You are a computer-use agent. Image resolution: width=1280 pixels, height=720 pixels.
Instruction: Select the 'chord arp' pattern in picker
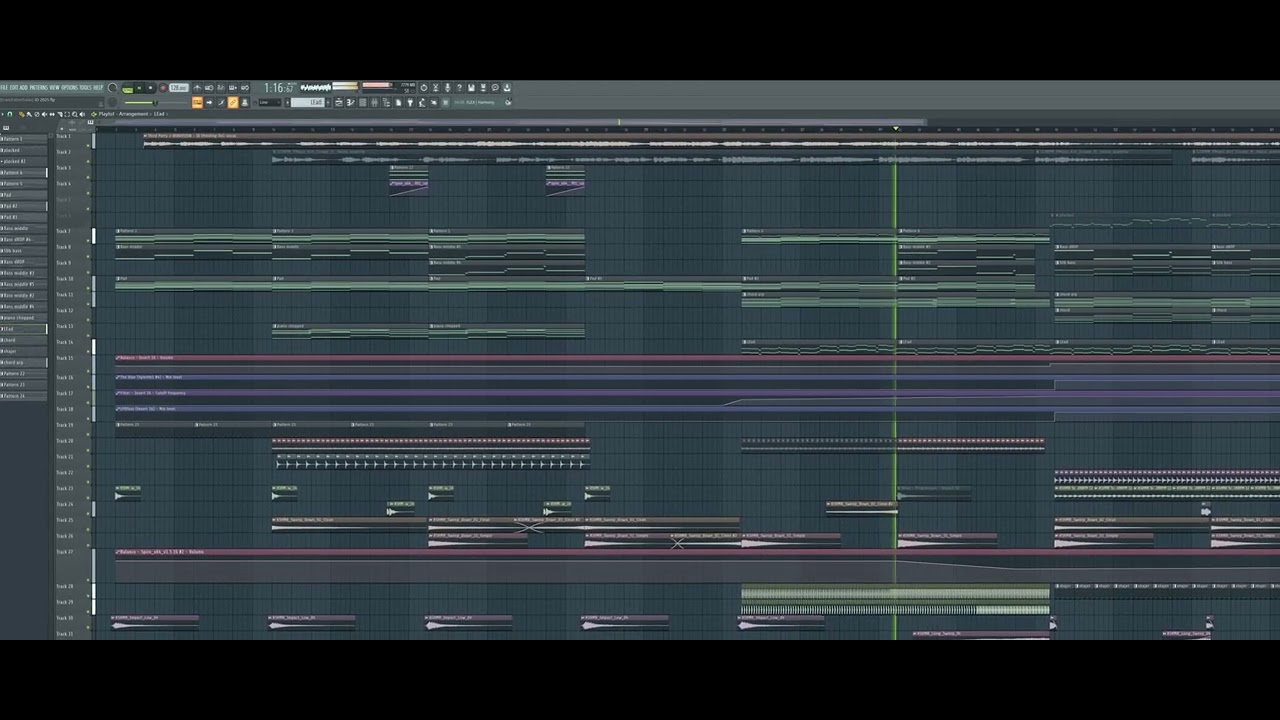point(24,362)
